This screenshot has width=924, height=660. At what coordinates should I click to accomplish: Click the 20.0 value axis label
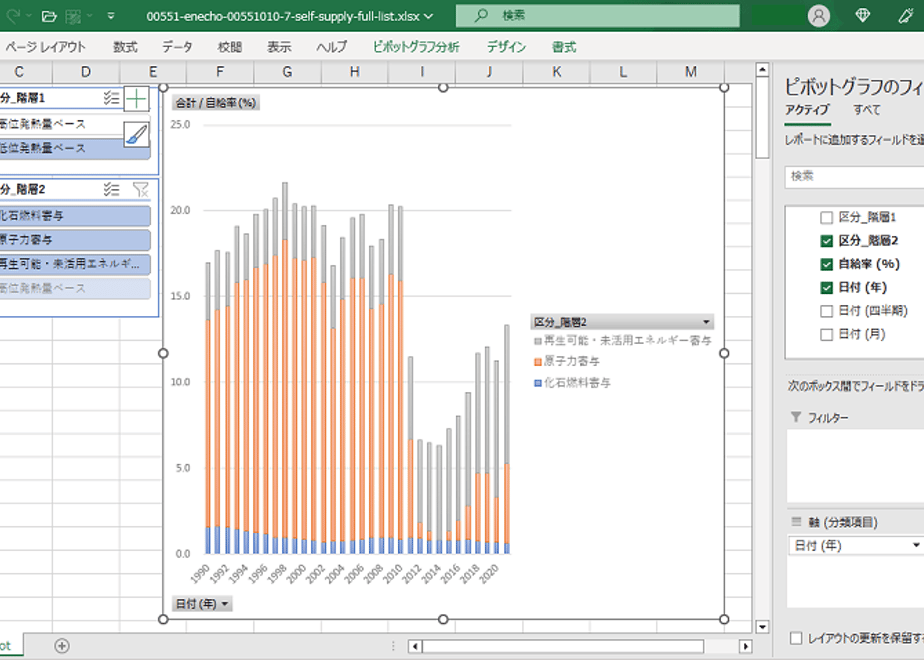pos(180,210)
